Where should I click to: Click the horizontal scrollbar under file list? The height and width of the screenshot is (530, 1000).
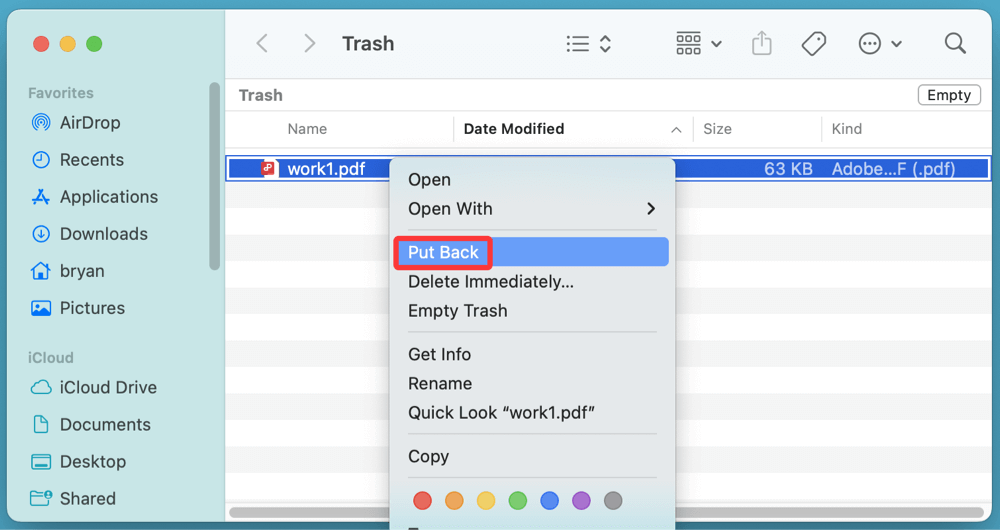click(x=606, y=512)
